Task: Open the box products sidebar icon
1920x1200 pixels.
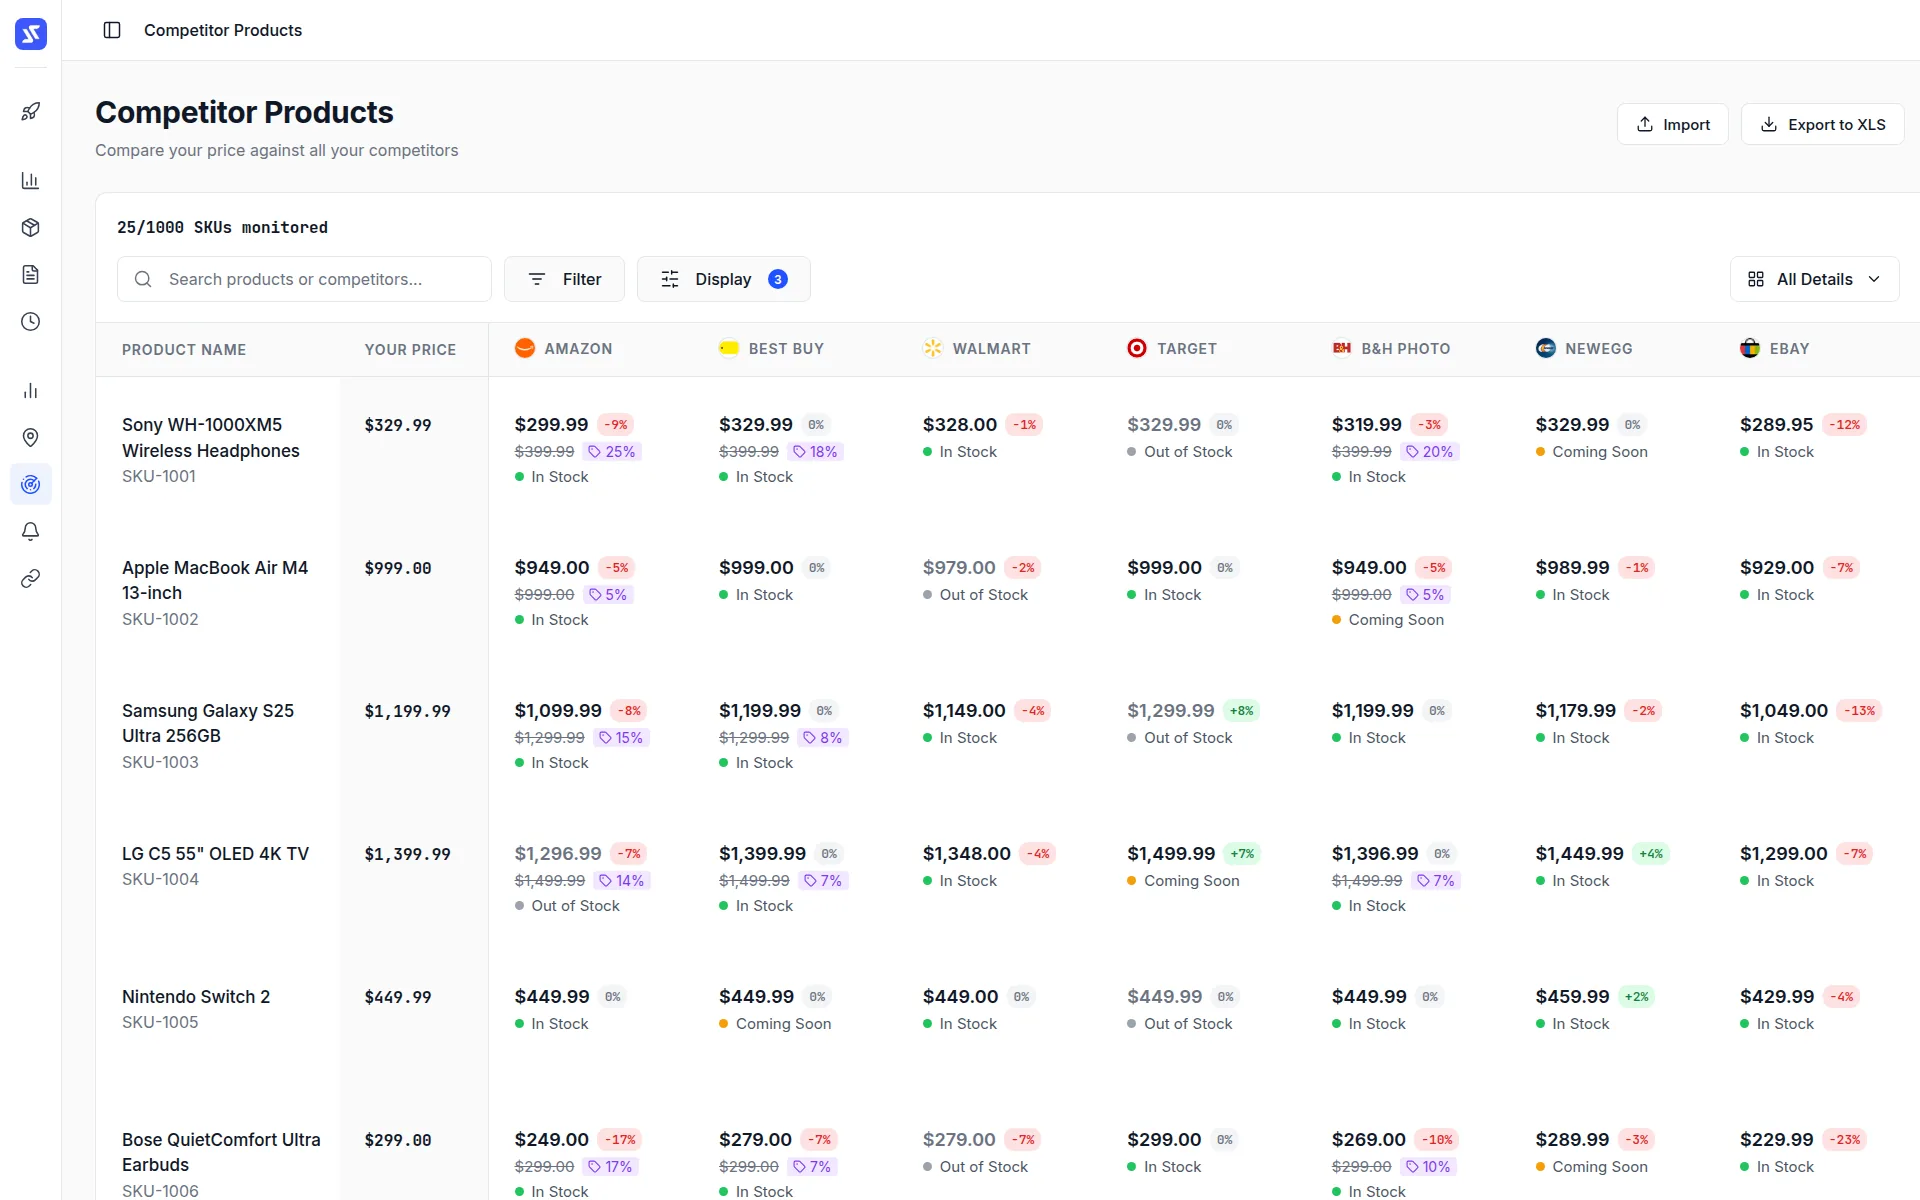Action: [x=31, y=228]
